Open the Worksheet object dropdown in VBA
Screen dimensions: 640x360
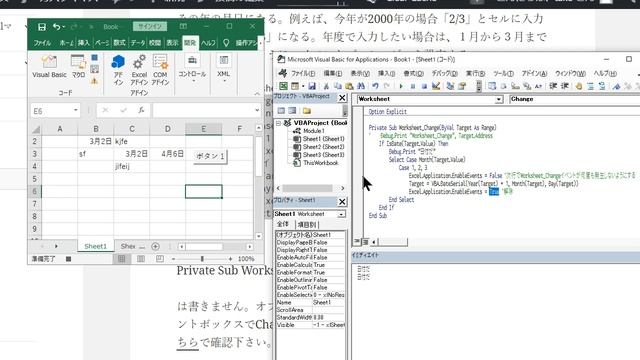click(499, 99)
